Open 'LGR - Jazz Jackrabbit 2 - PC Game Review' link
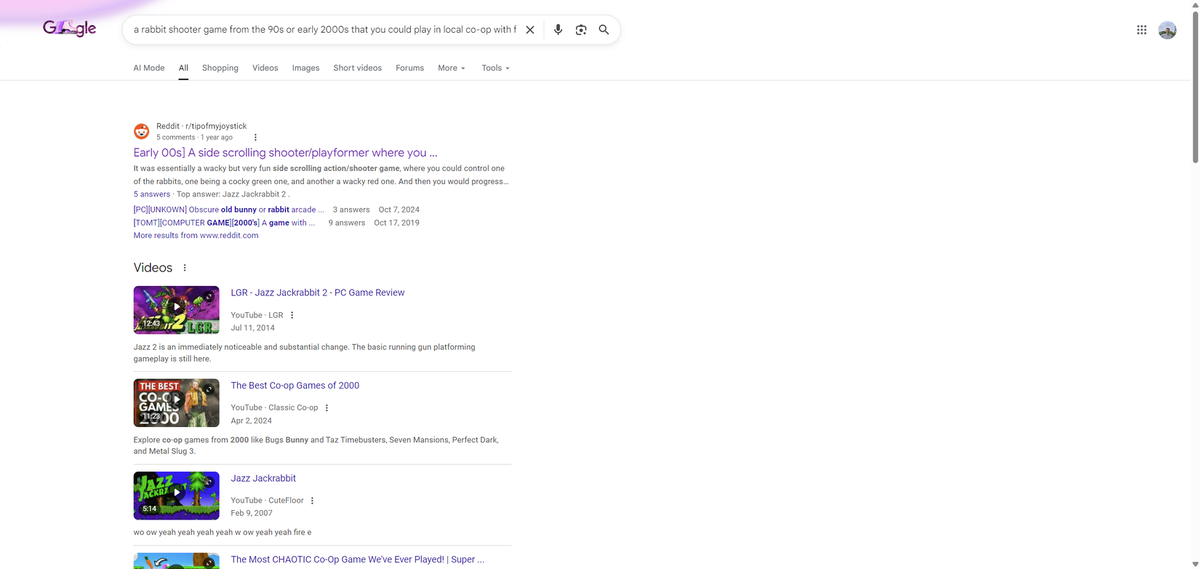This screenshot has width=1200, height=569. pyautogui.click(x=318, y=293)
